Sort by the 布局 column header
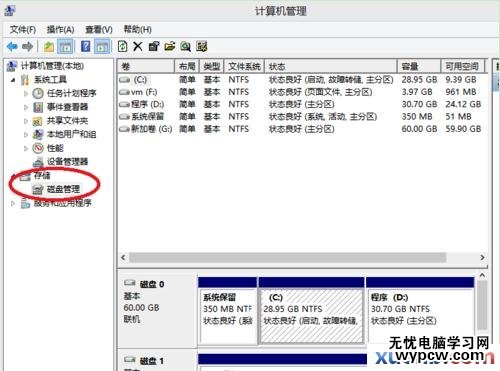The image size is (500, 371). point(187,66)
